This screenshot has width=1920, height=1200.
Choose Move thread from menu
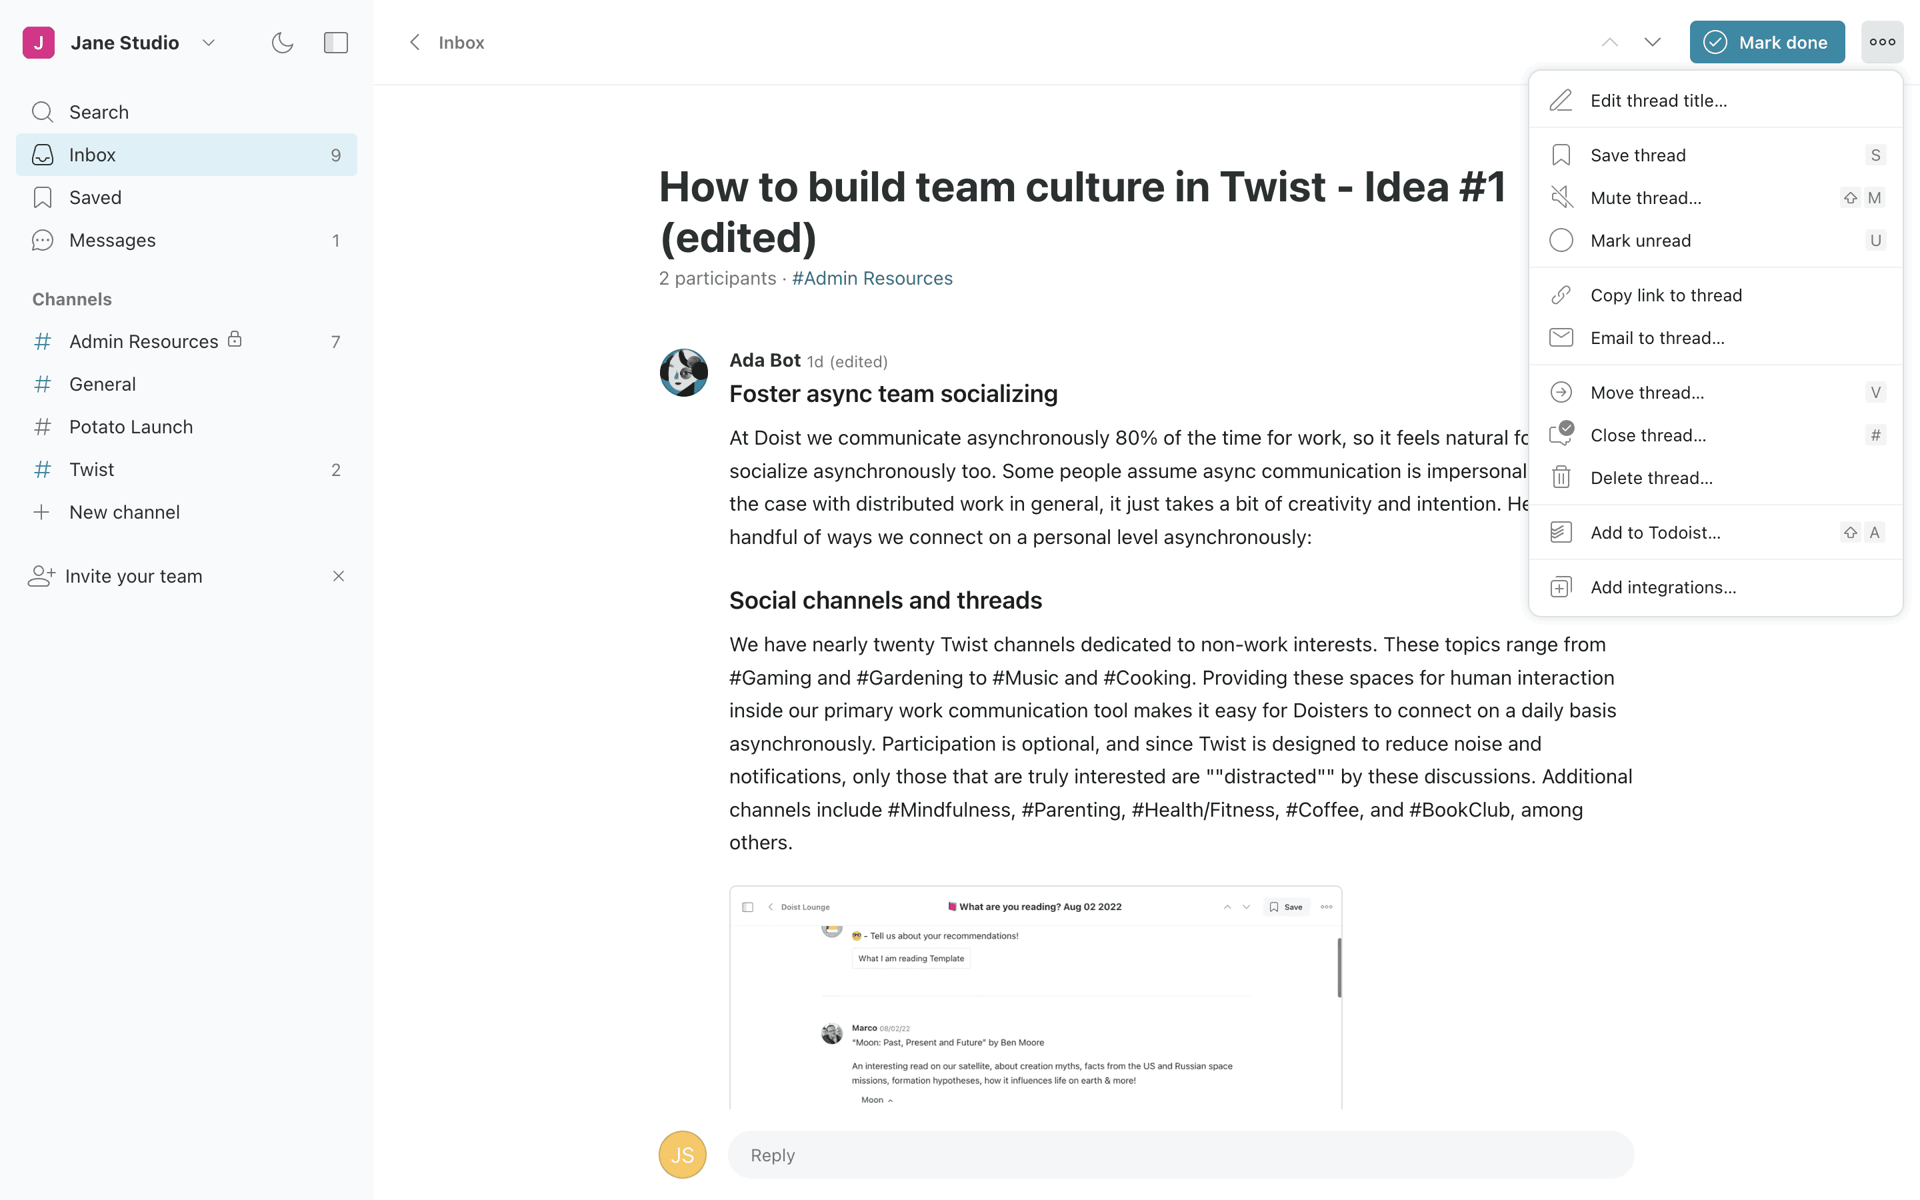tap(1716, 392)
